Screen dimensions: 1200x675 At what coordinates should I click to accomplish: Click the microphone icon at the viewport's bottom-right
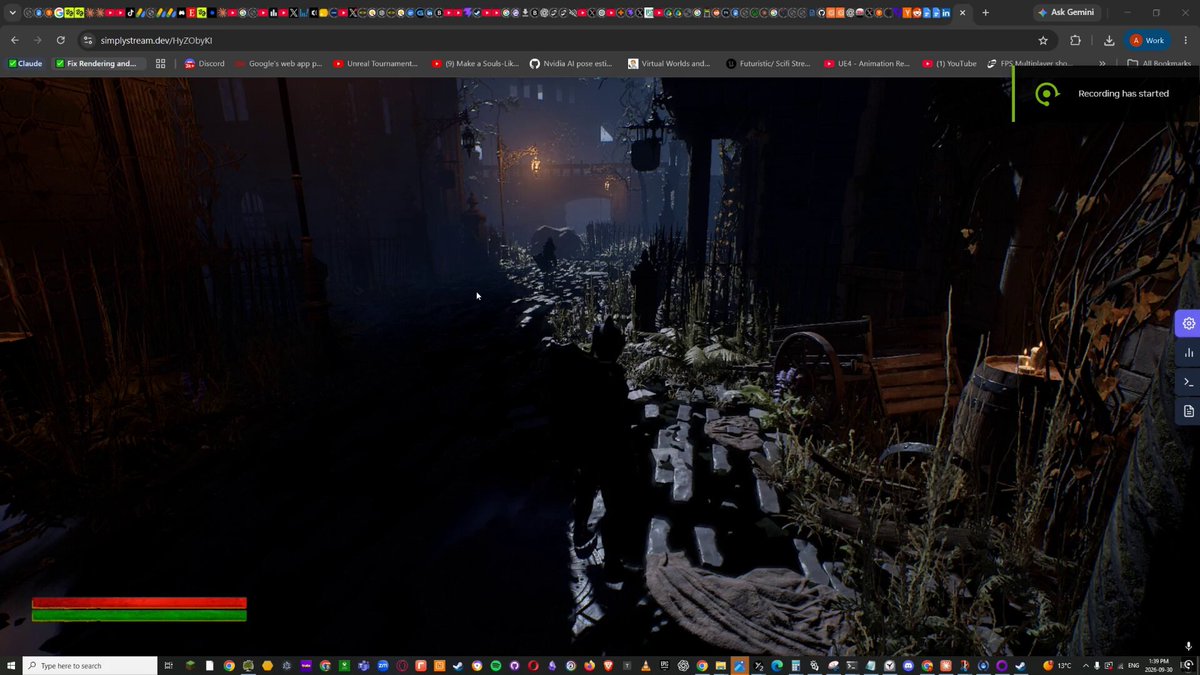pos(1187,647)
